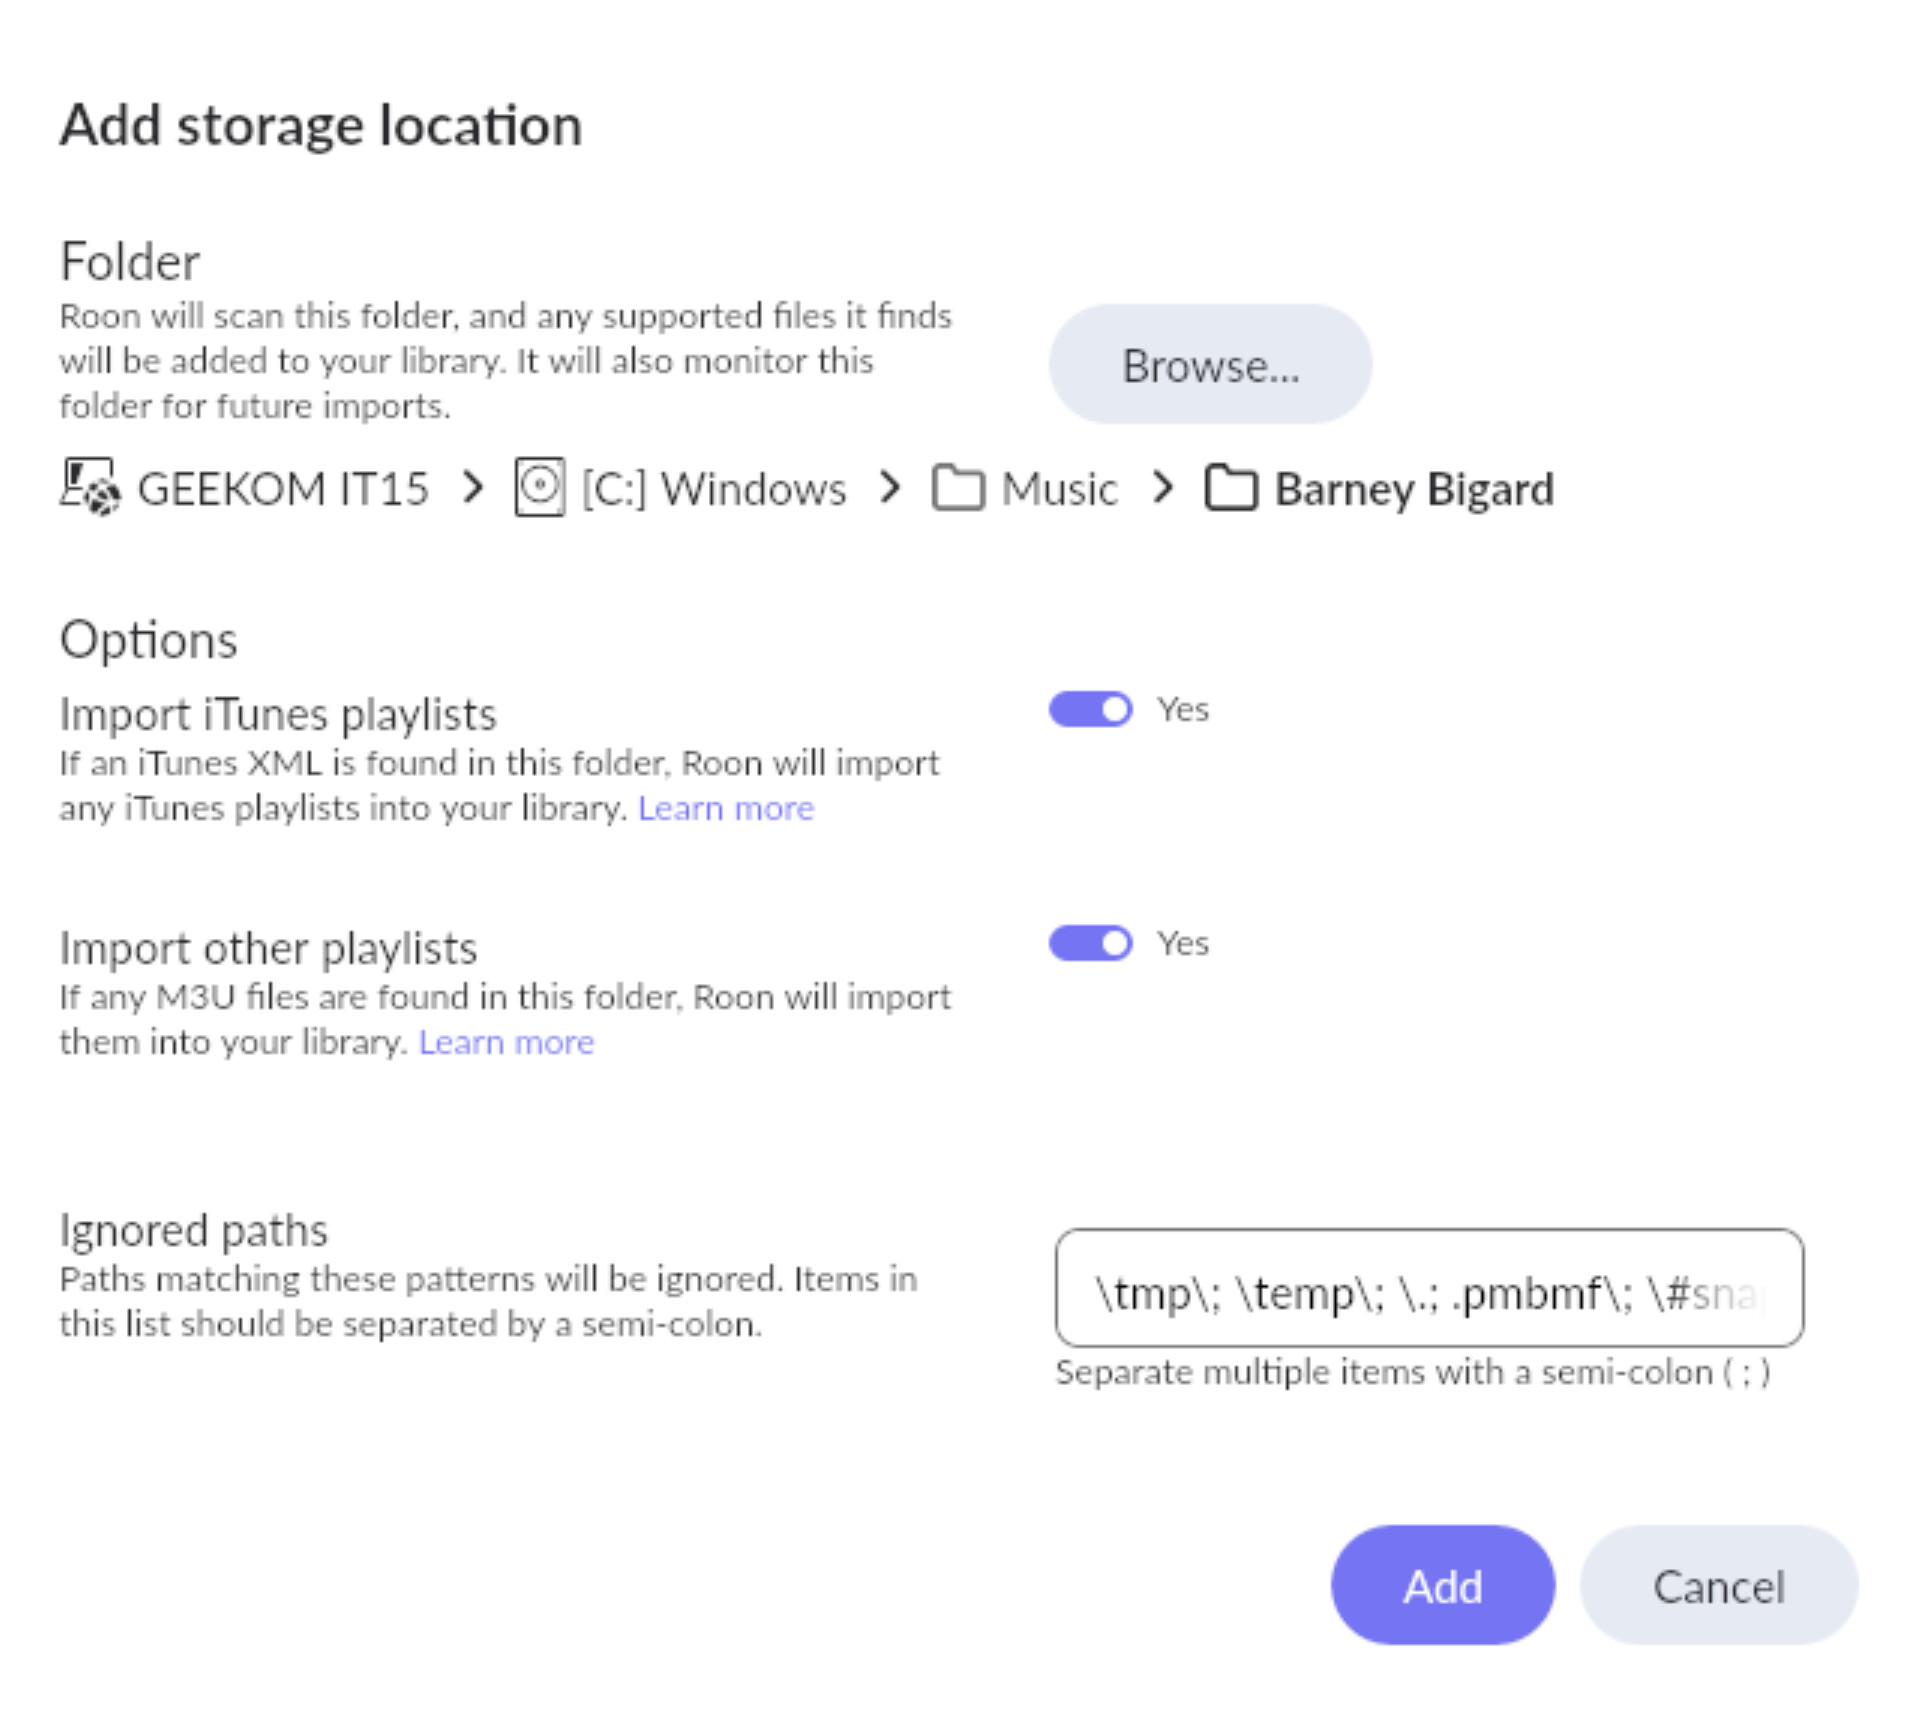Toggle off Import iTunes playlists switch
Screen dimensions: 1932x1719
point(1090,710)
